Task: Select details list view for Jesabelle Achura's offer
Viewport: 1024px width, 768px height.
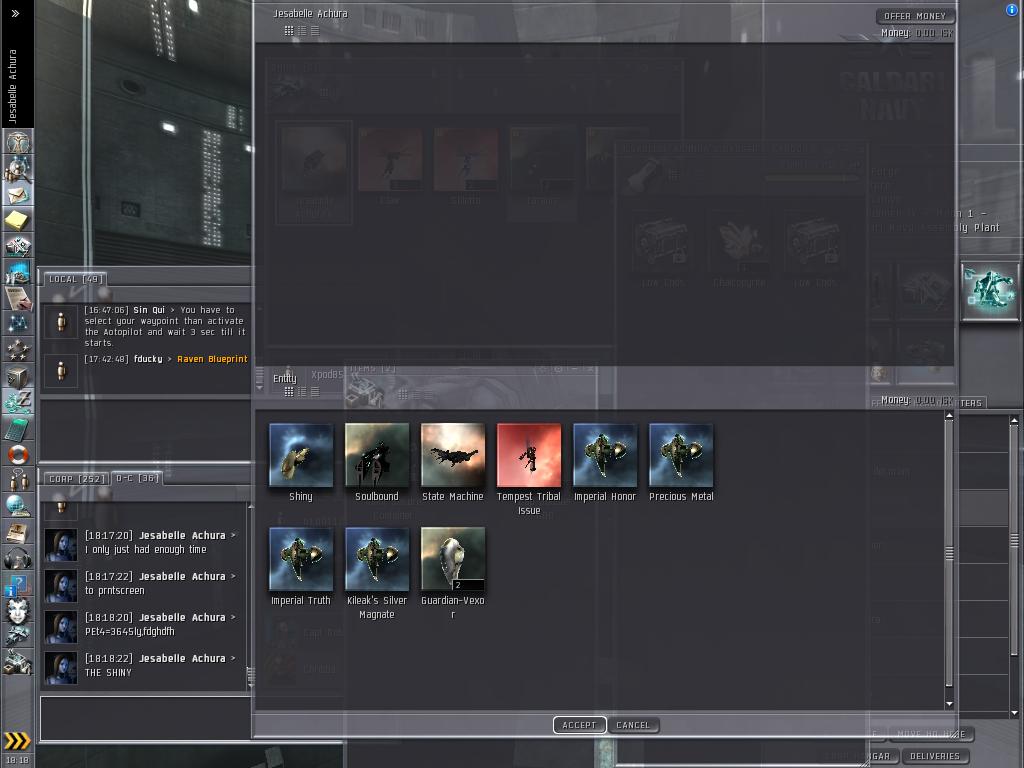Action: pos(302,30)
